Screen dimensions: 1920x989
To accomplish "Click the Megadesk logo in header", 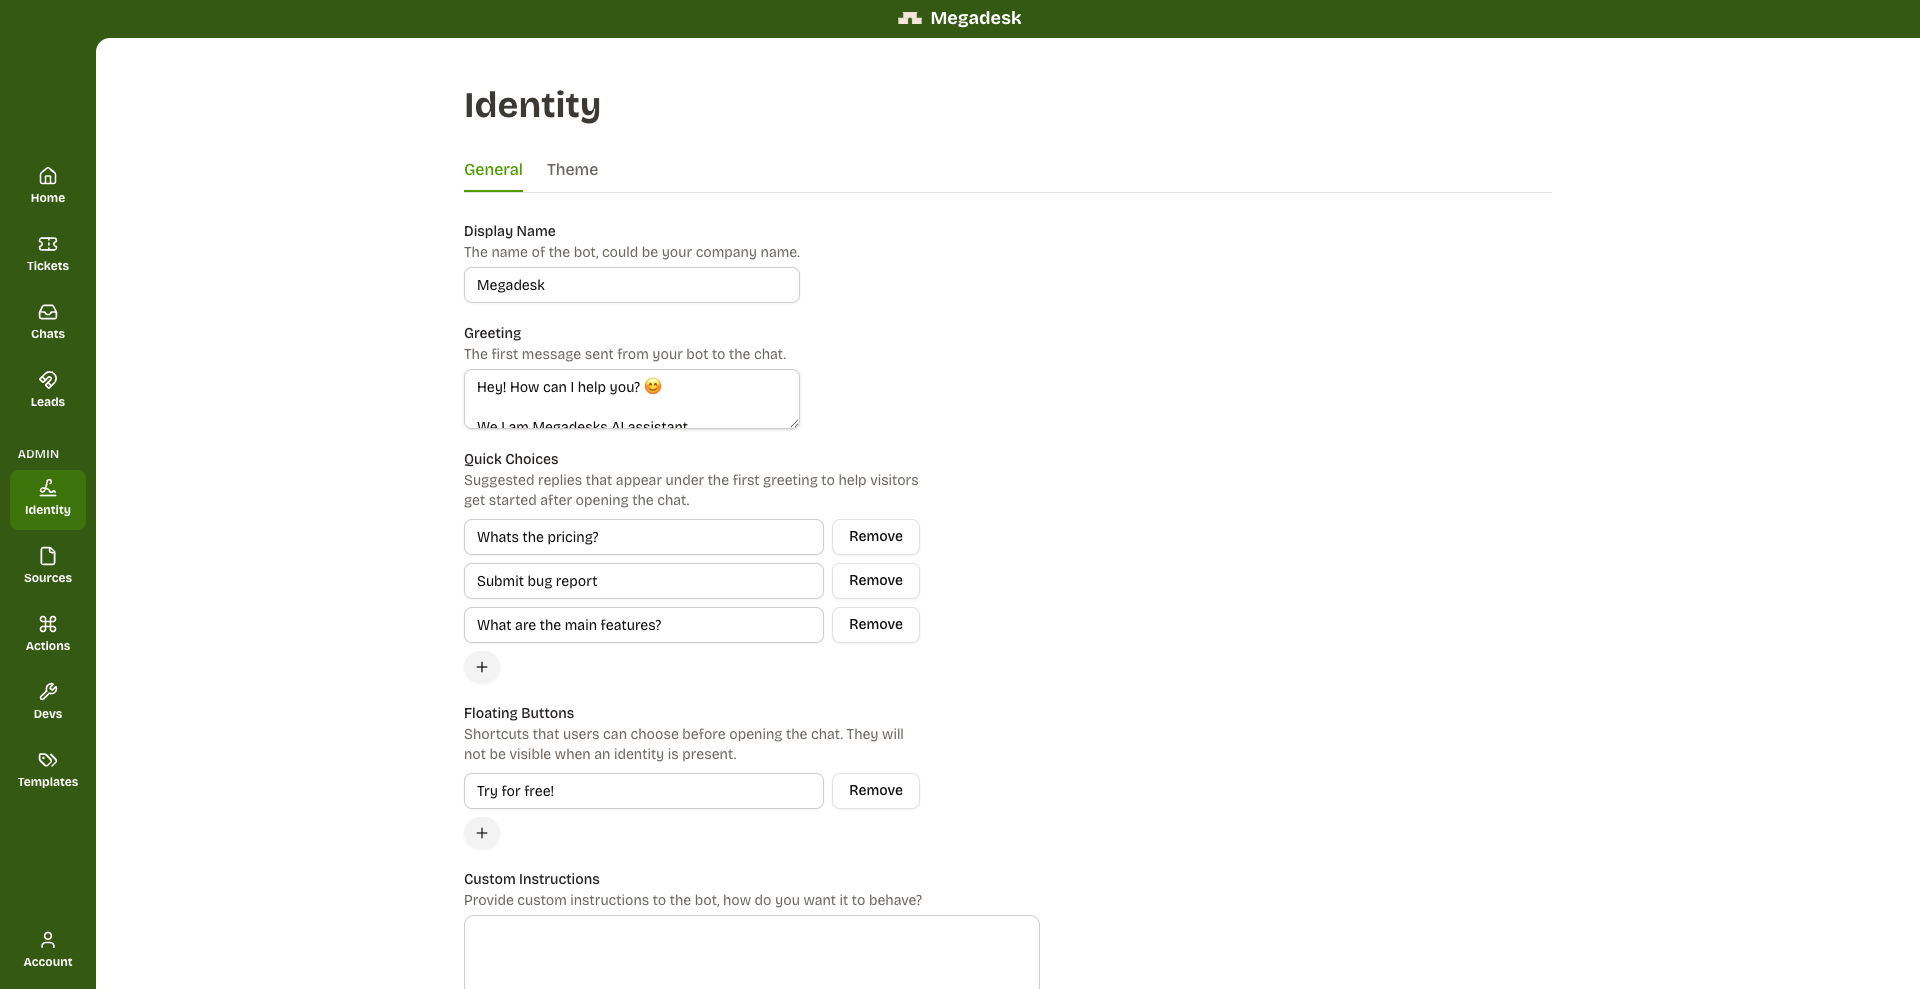I will point(909,18).
